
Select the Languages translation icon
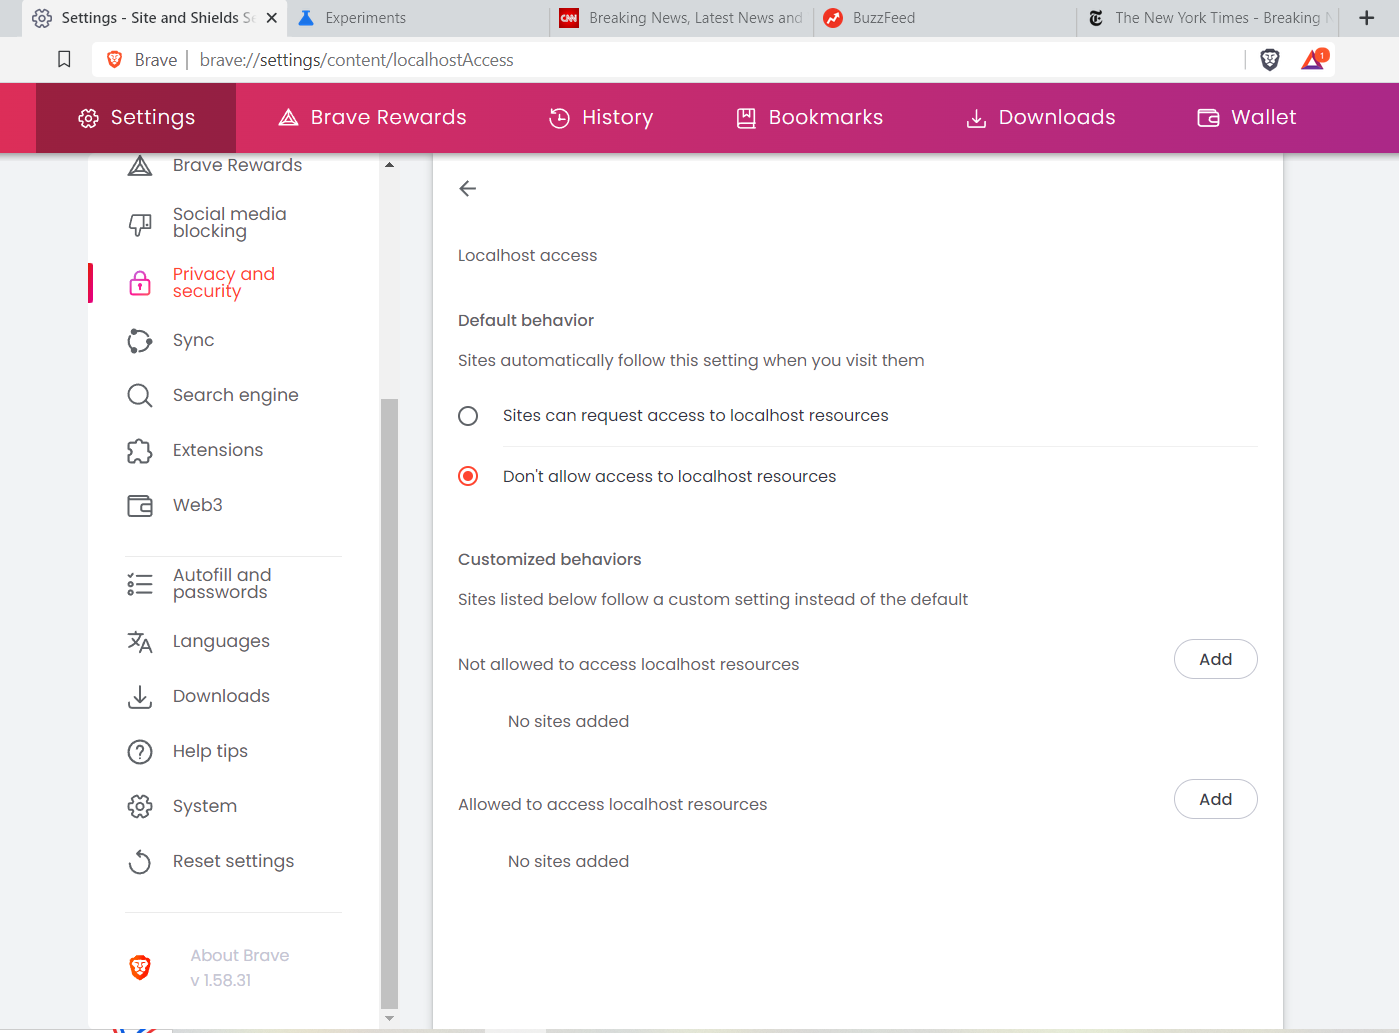pyautogui.click(x=140, y=641)
